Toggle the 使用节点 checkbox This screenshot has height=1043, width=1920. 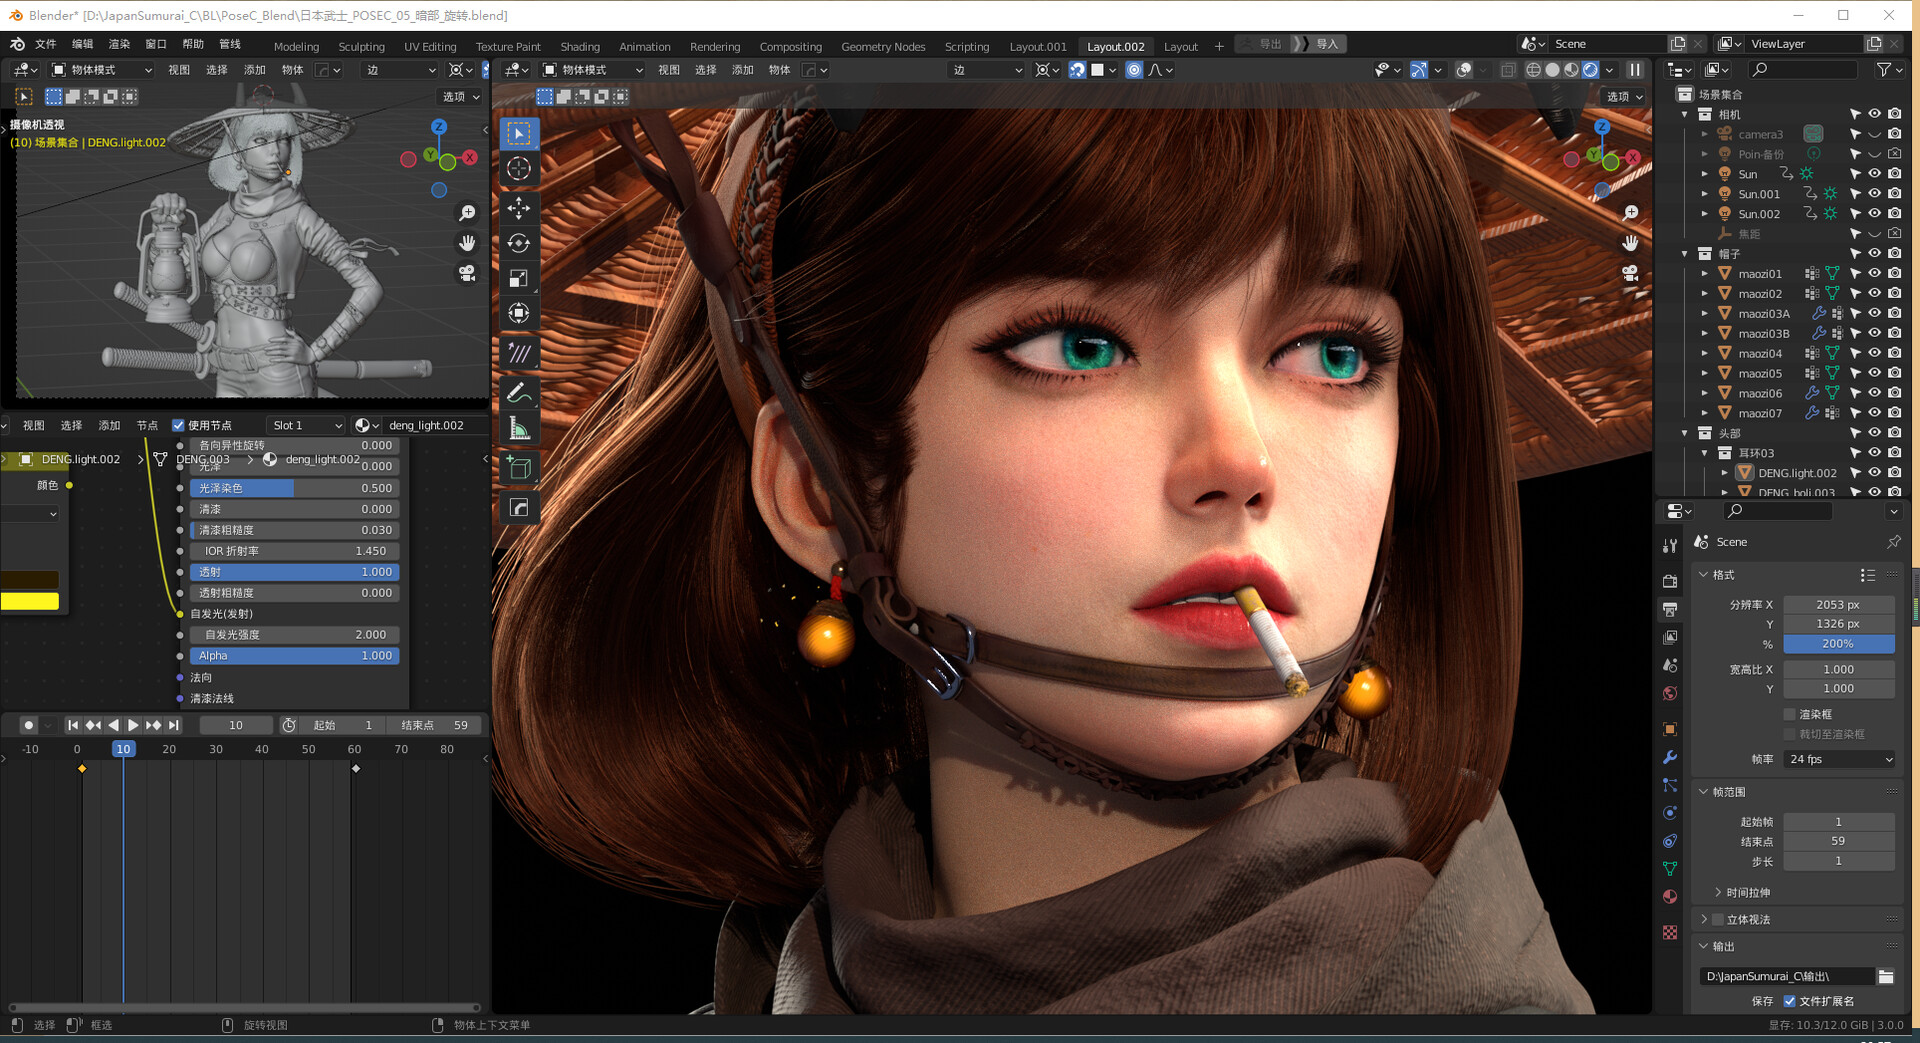[x=178, y=425]
